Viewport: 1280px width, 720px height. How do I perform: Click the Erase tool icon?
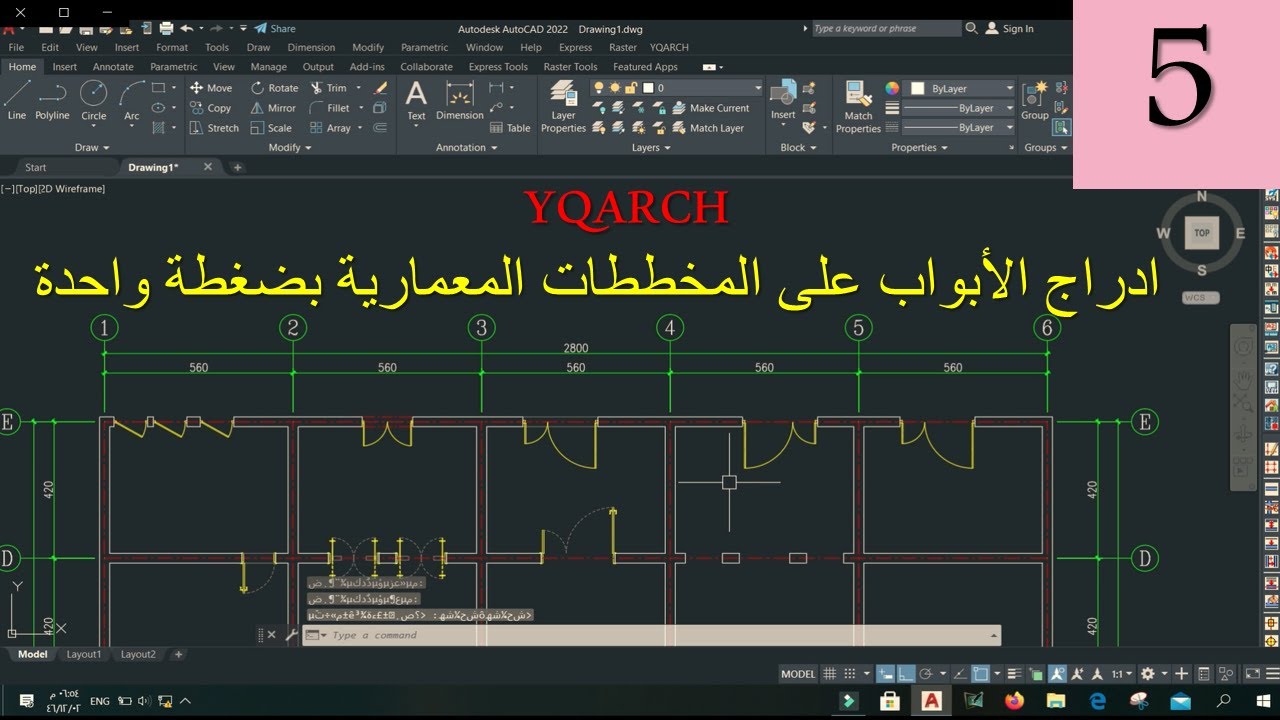(380, 88)
